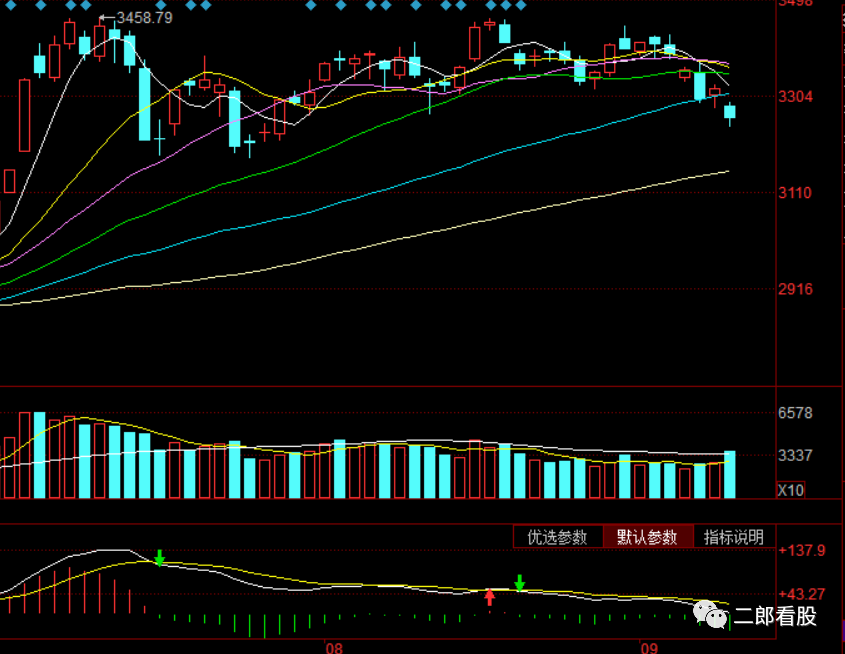Click the 3337 volume axis value
The width and height of the screenshot is (845, 654).
(x=795, y=456)
